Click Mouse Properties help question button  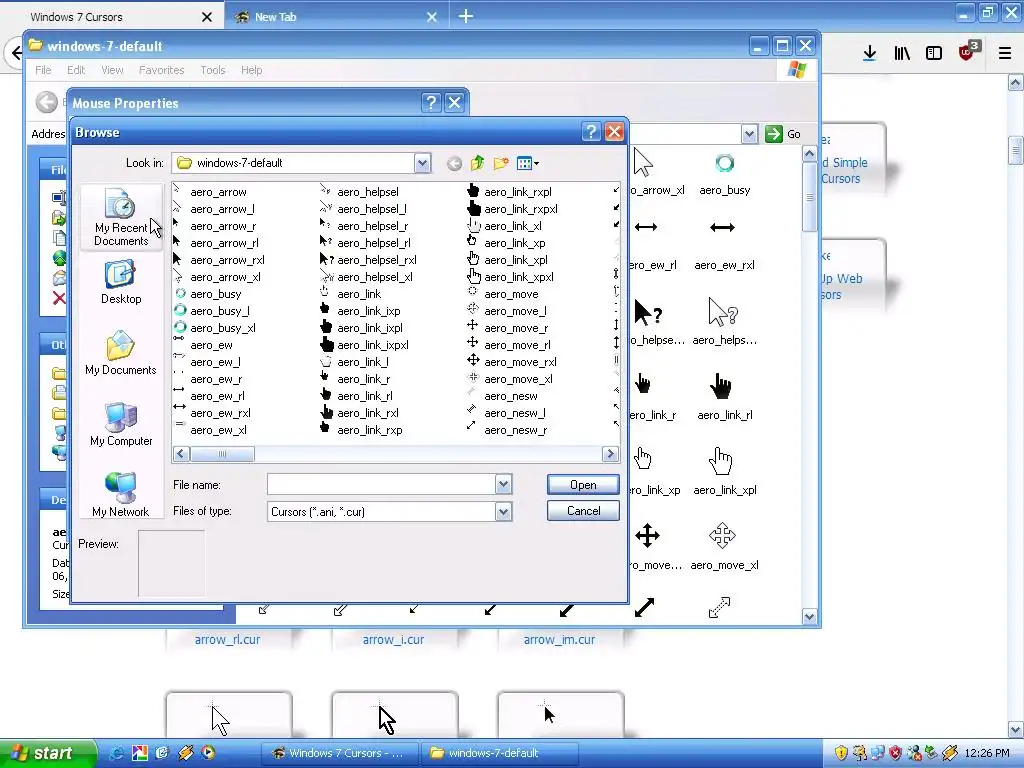pos(431,103)
